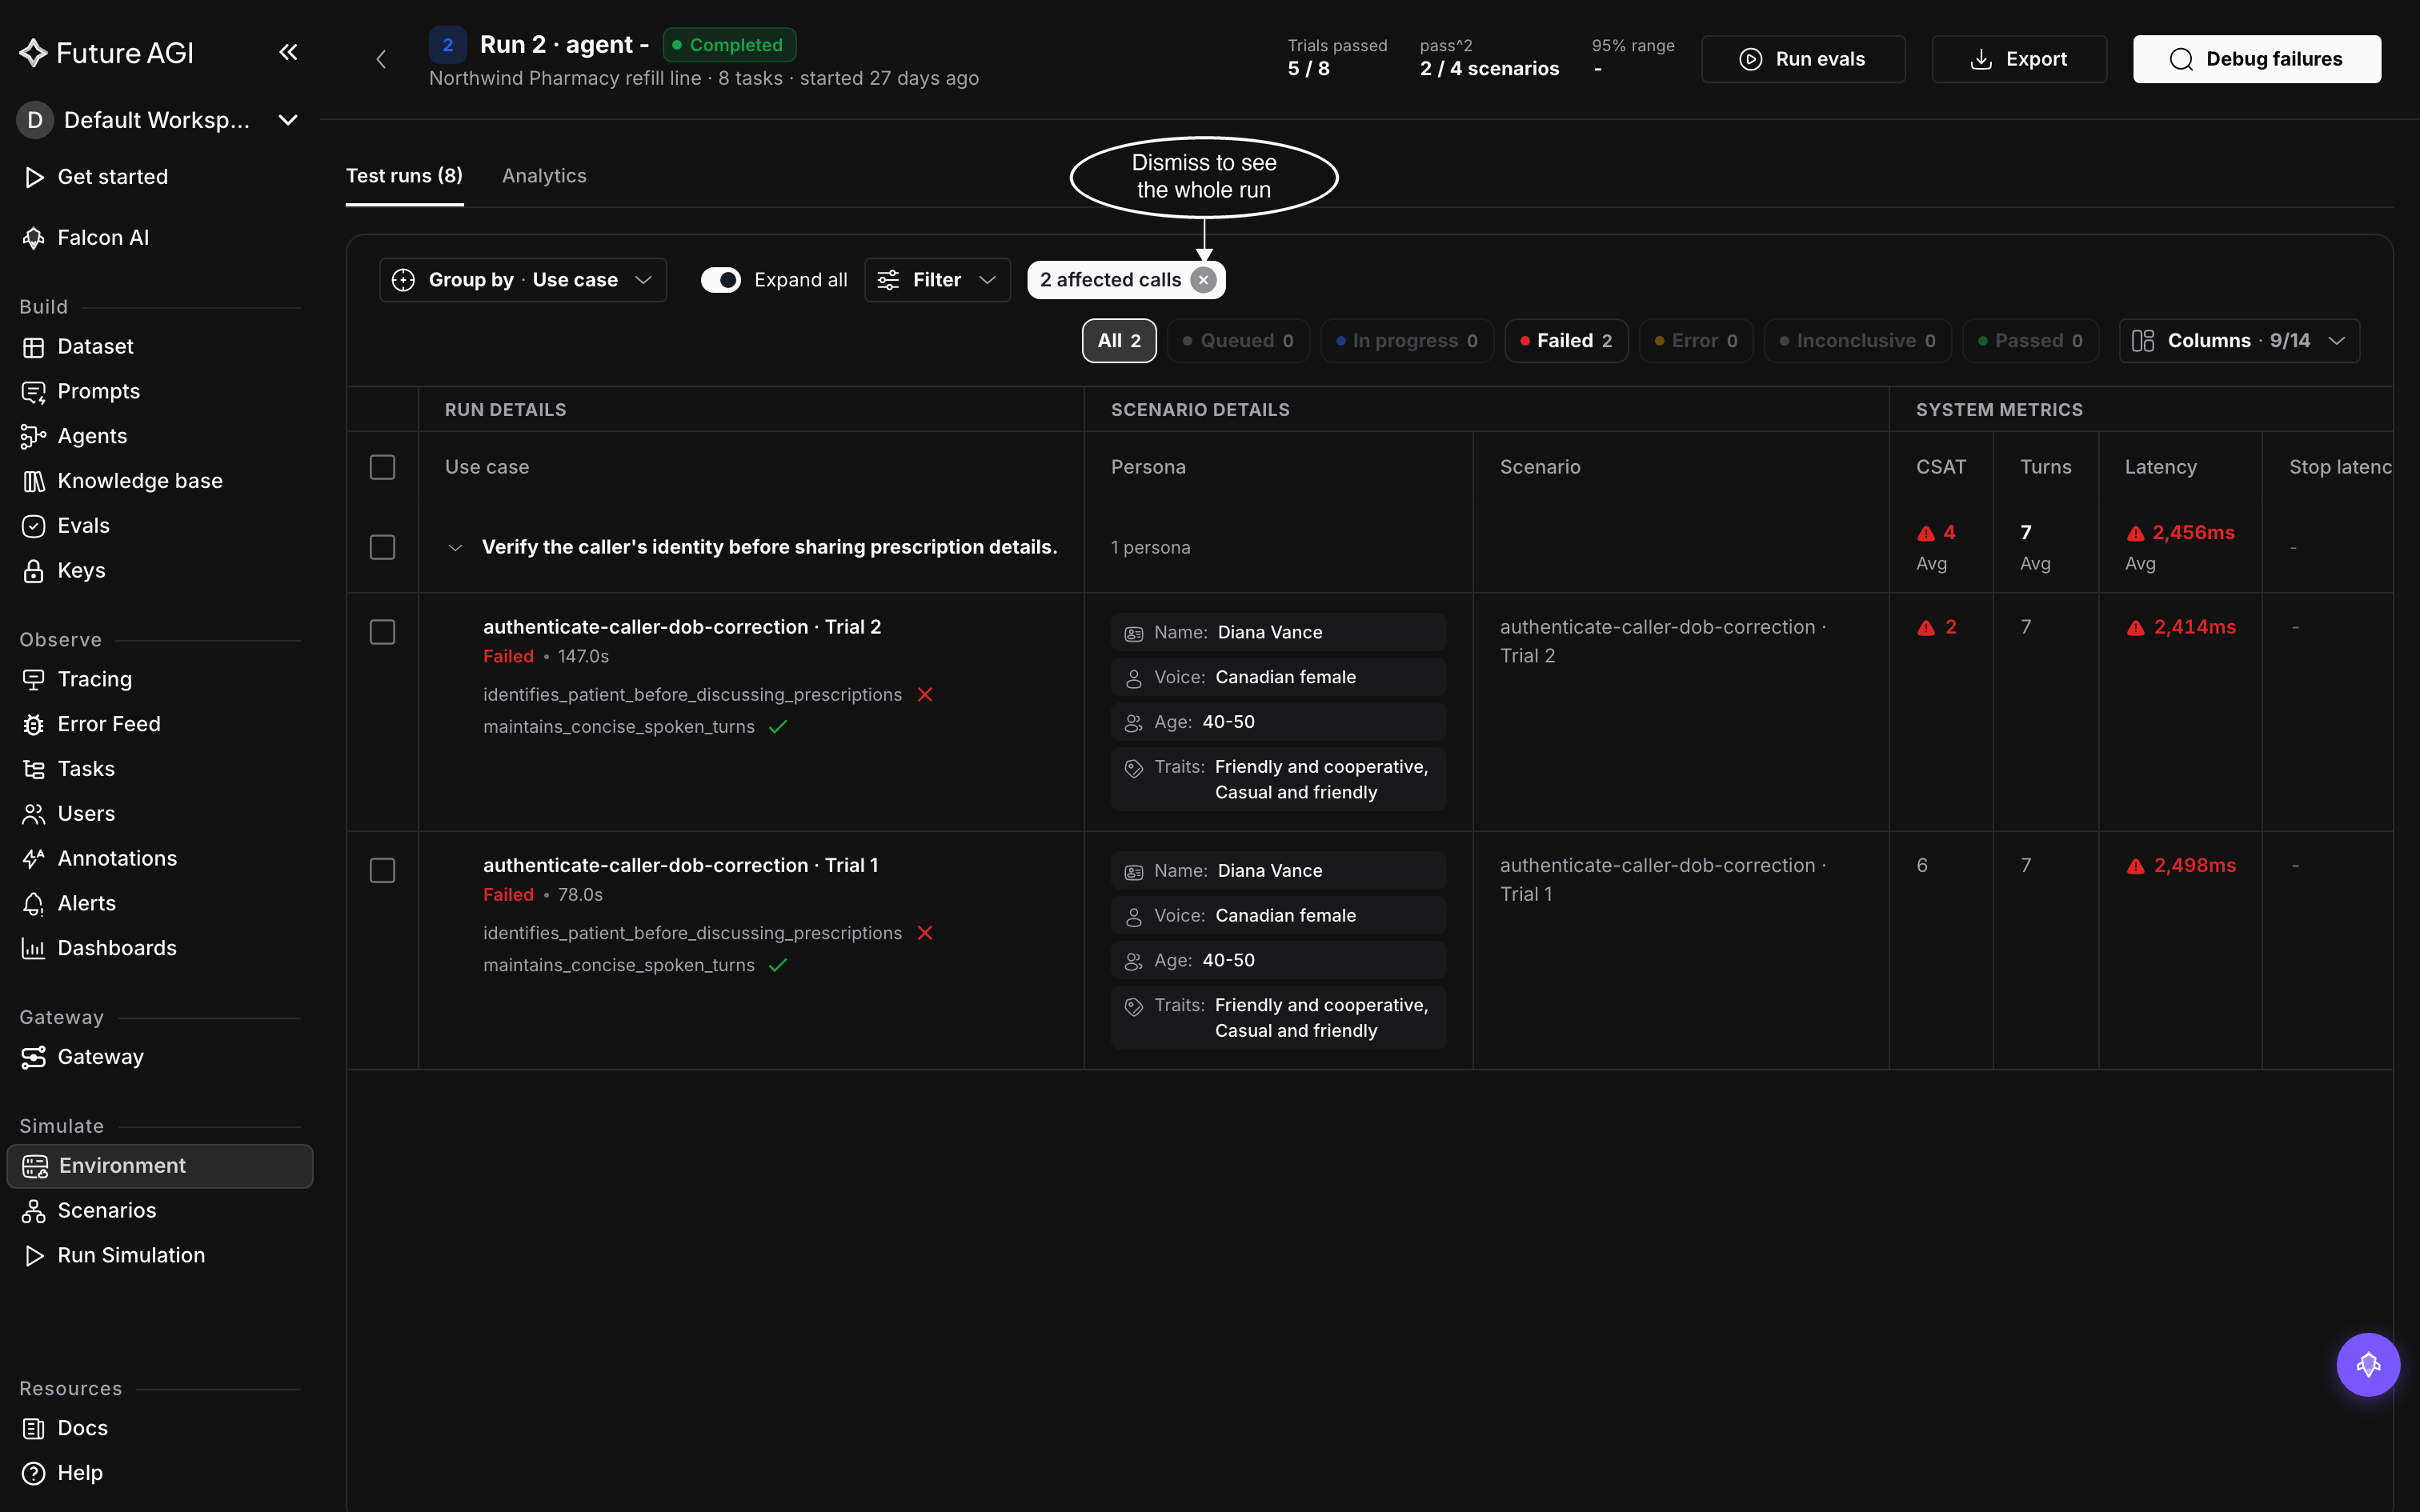Select the Trial 1 row checkbox
Screen dimensions: 2420x1512
click(x=382, y=871)
